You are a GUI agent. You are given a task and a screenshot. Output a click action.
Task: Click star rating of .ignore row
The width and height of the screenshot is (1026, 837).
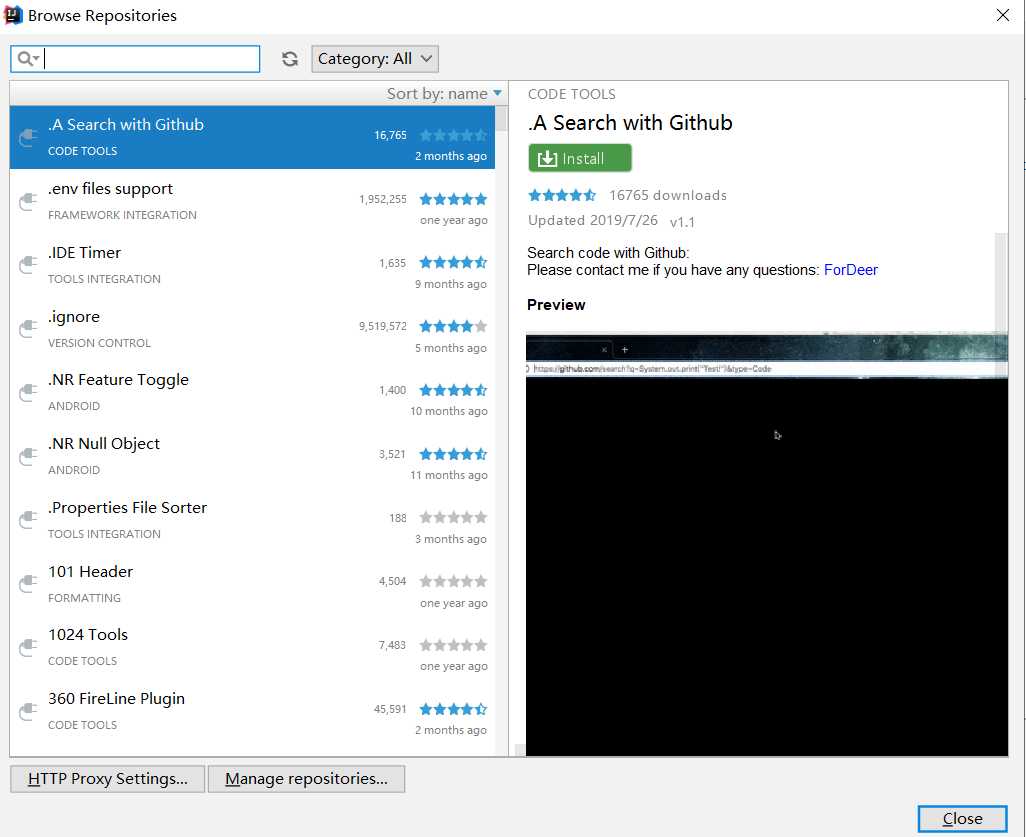click(x=453, y=326)
